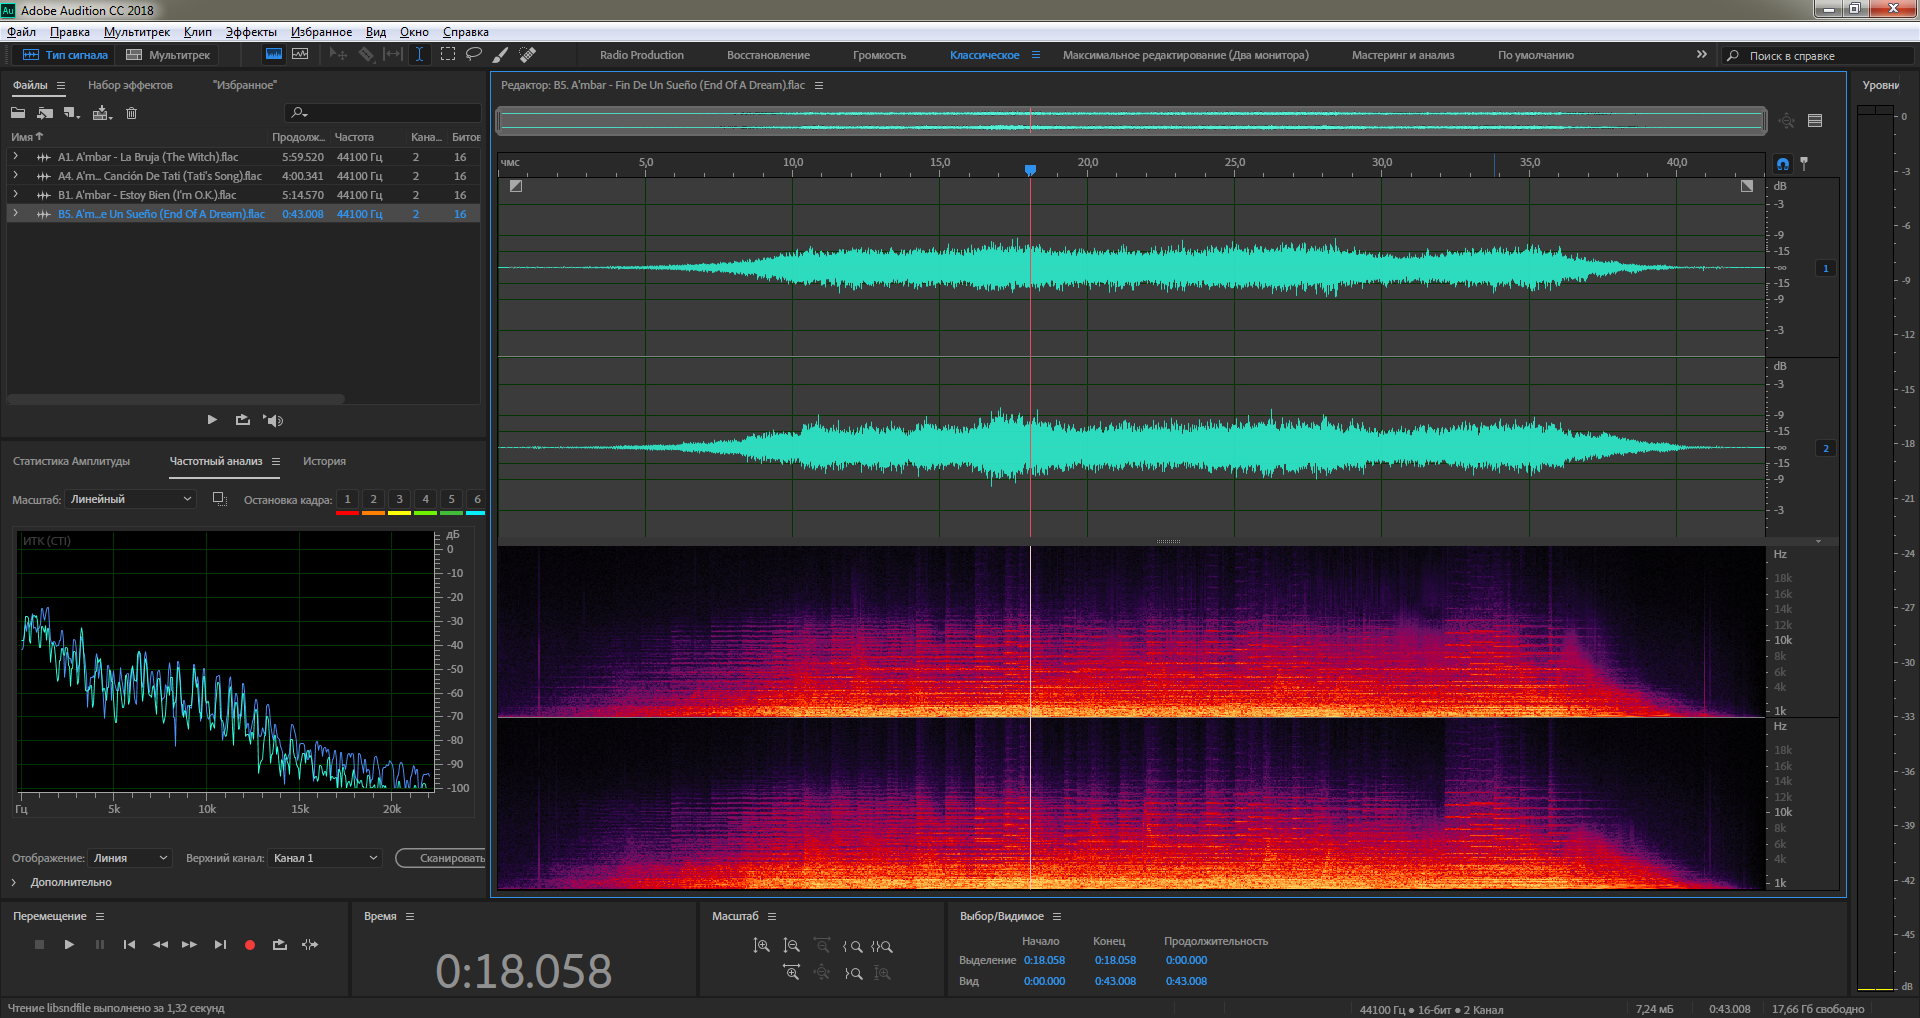The width and height of the screenshot is (1920, 1018).
Task: Switch to the Статистика Амплитуды tab
Action: click(x=72, y=461)
